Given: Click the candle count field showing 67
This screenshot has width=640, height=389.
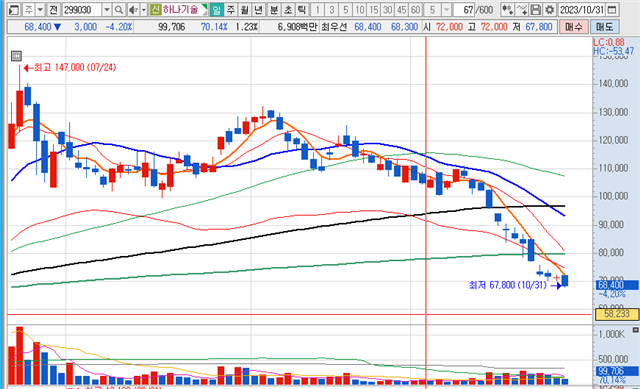Looking at the screenshot, I should 464,9.
